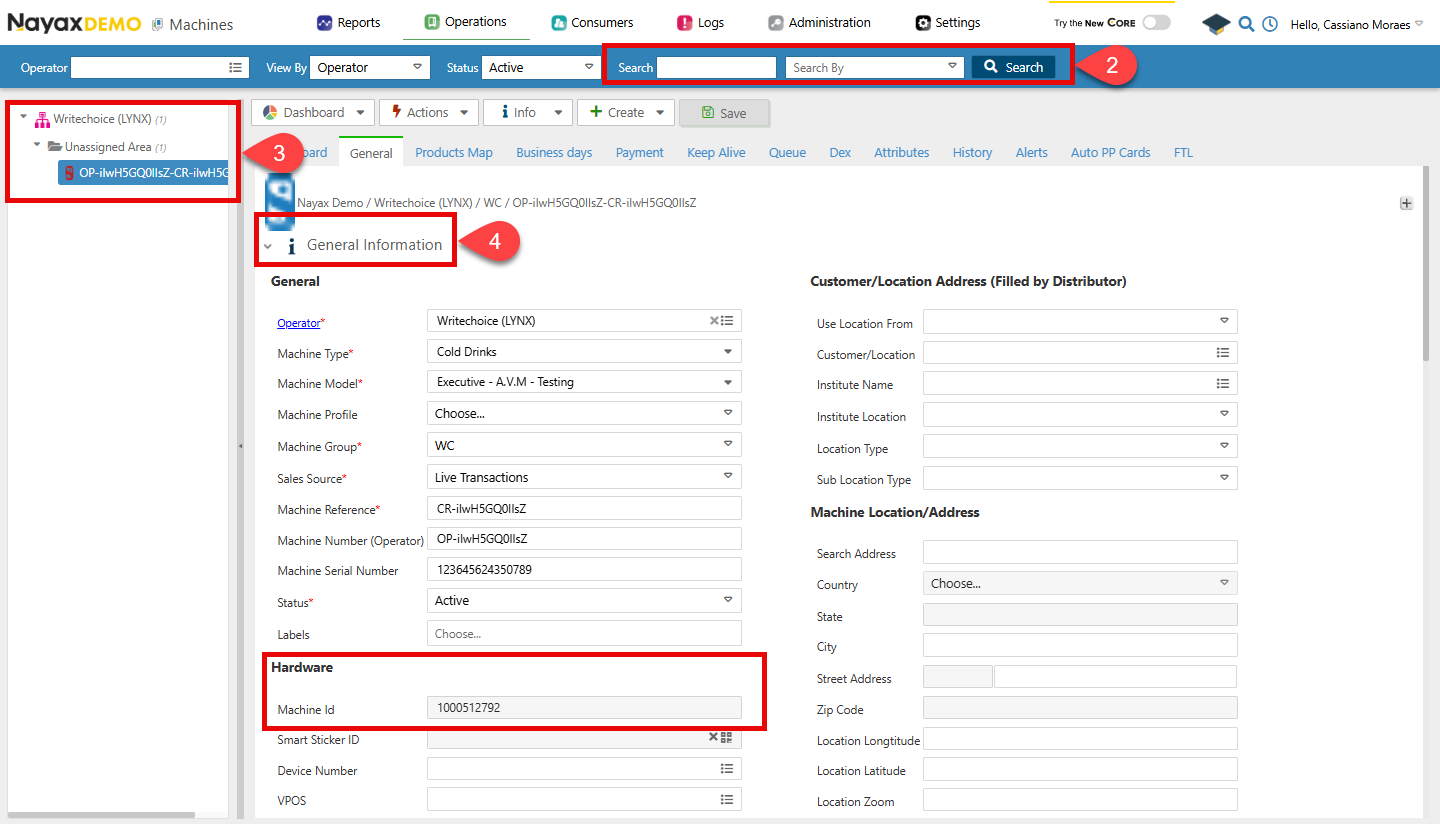This screenshot has width=1440, height=824.
Task: Open the Customer/Location list picker icon
Action: (x=1223, y=353)
